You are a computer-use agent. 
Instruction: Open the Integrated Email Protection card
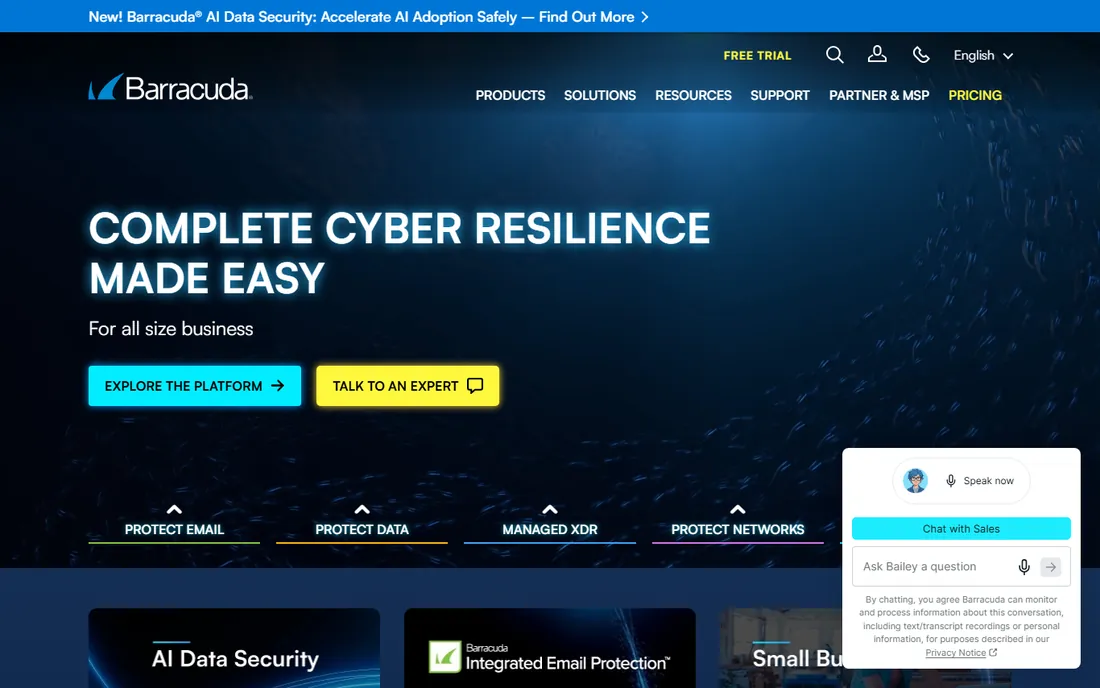(549, 648)
